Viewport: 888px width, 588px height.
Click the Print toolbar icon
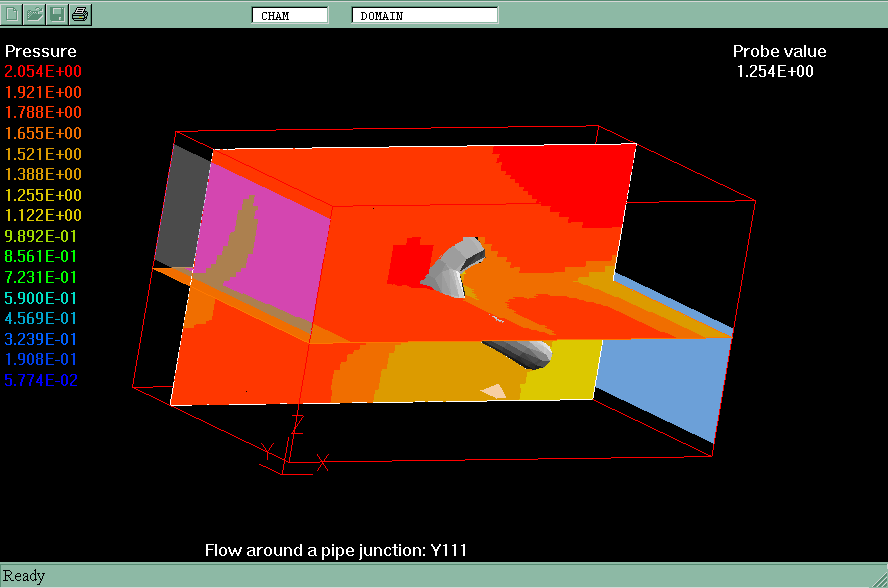(x=80, y=14)
